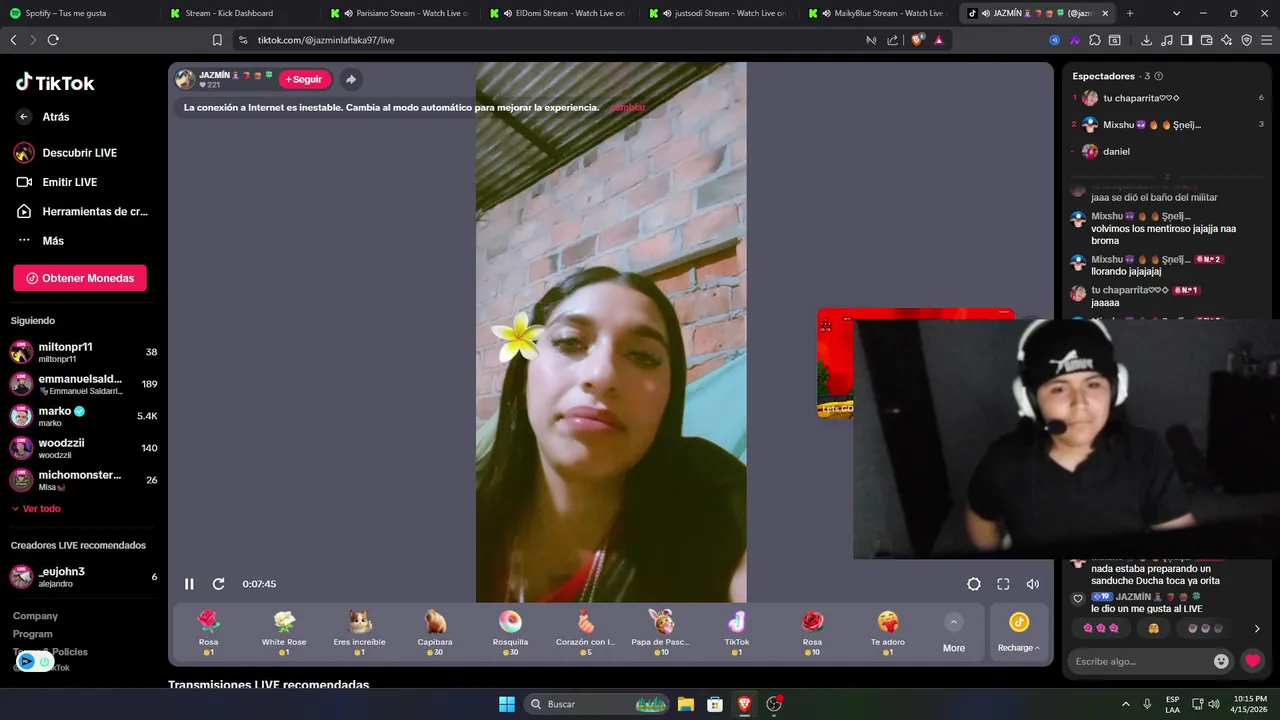1280x720 pixels.
Task: Select viewer Mixshu in spectators list
Action: point(1167,125)
